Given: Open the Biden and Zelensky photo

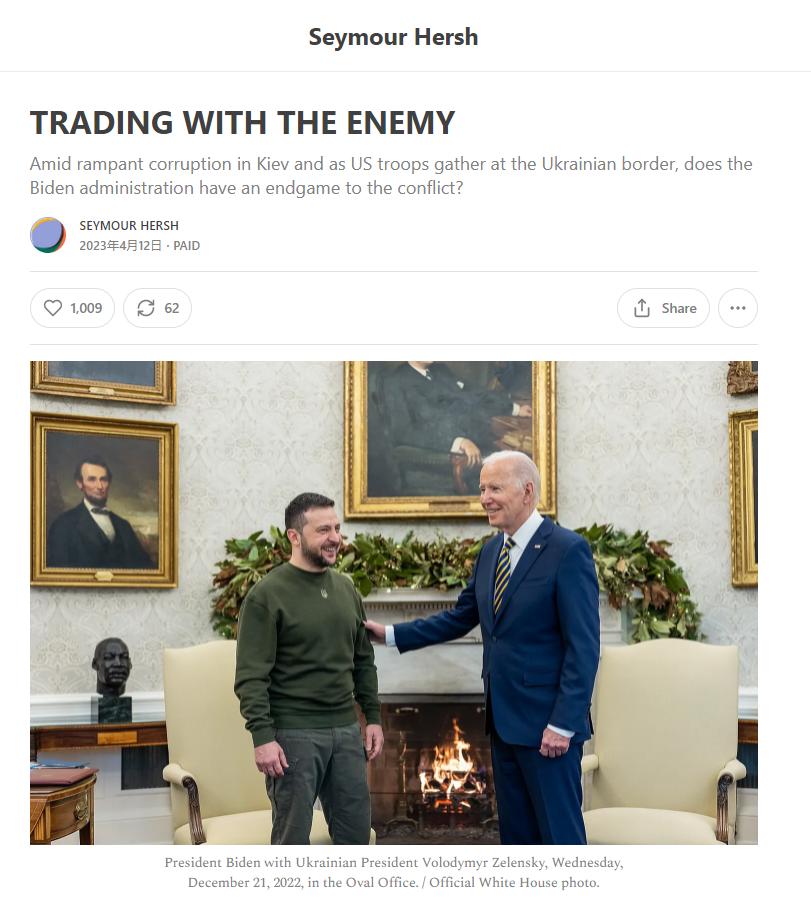Looking at the screenshot, I should pyautogui.click(x=394, y=602).
